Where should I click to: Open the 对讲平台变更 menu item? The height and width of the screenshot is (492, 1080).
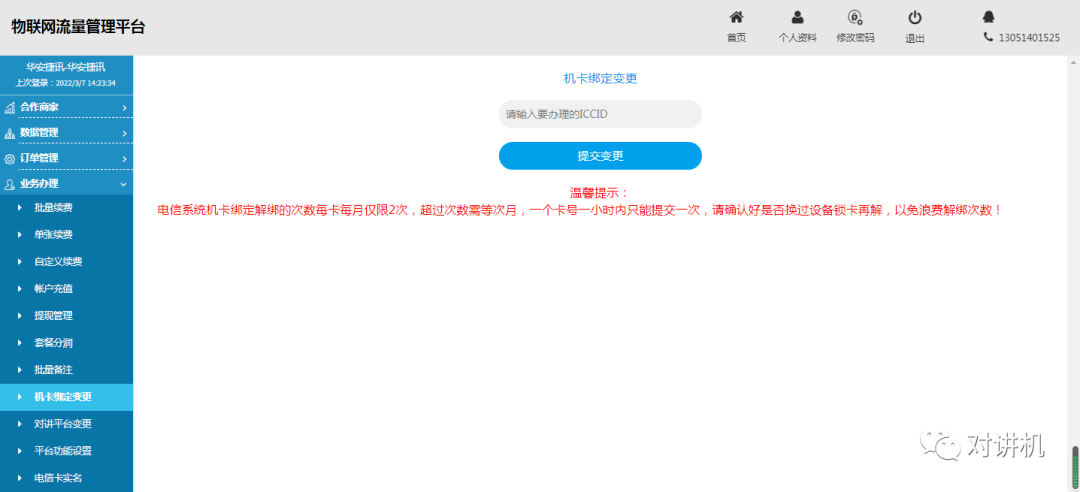pos(66,424)
